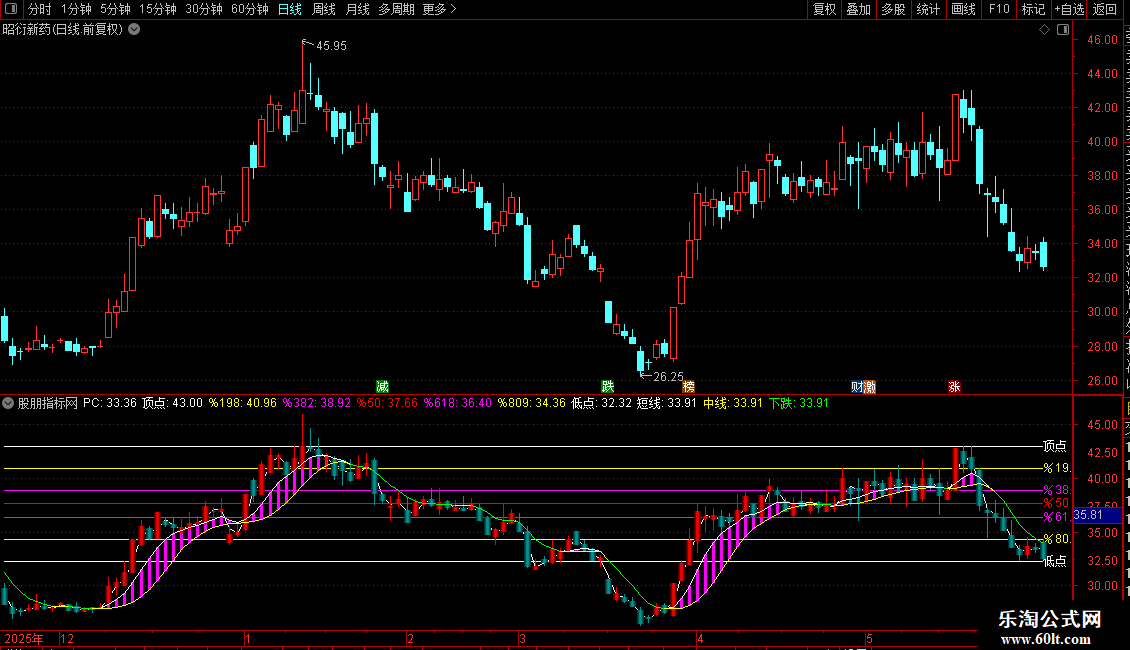Click the %618: 36.40 indicator value
The image size is (1130, 650).
[x=458, y=403]
